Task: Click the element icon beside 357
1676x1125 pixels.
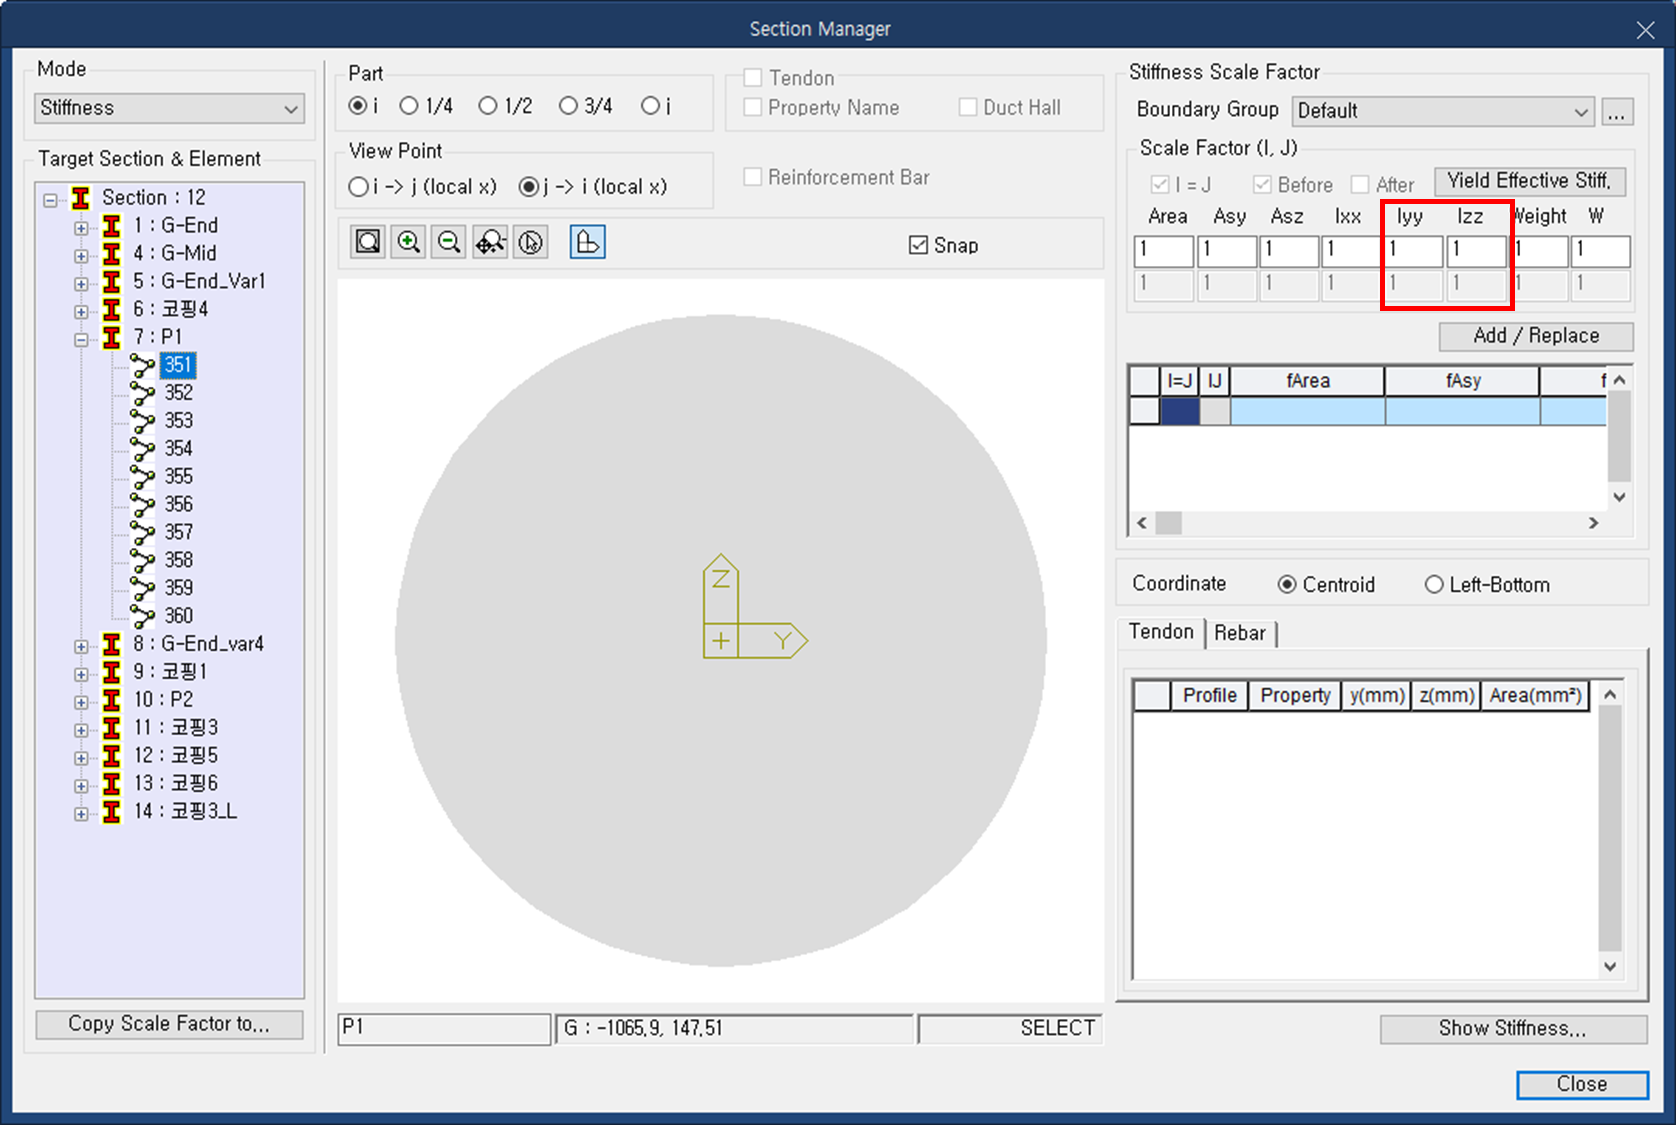Action: (143, 533)
